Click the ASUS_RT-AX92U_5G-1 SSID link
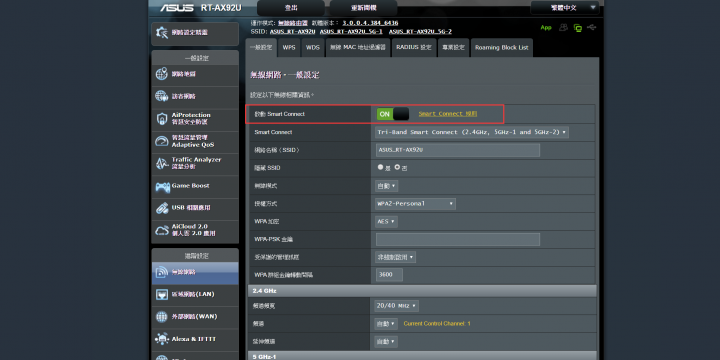 point(351,32)
